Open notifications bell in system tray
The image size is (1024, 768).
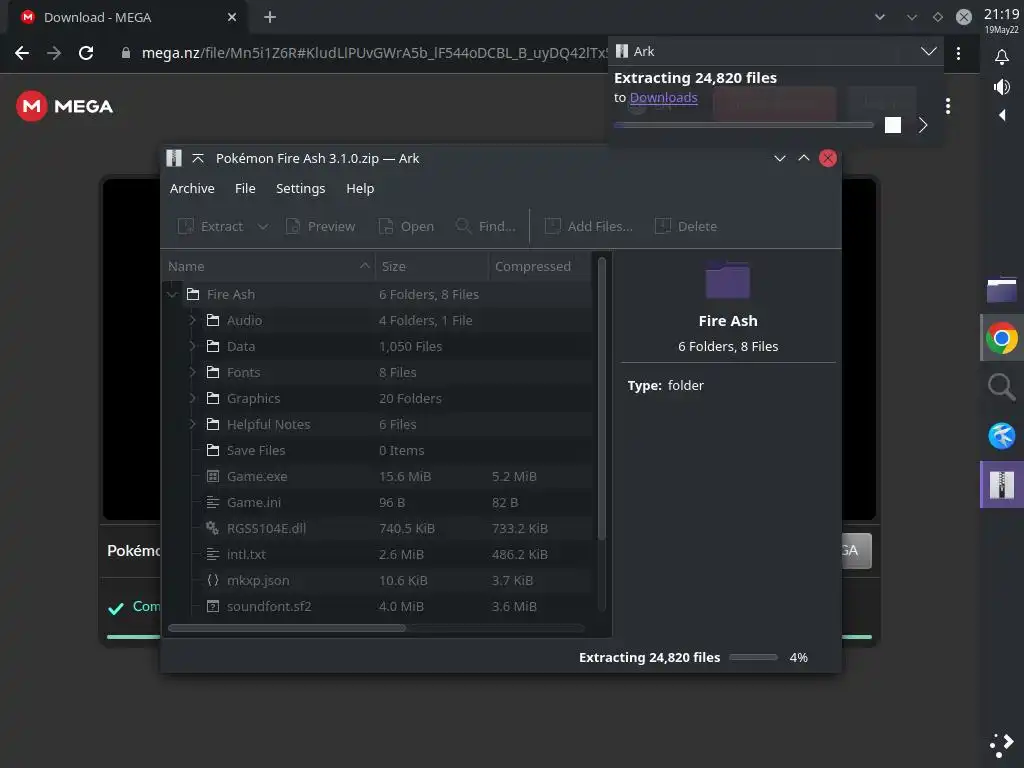coord(1002,57)
